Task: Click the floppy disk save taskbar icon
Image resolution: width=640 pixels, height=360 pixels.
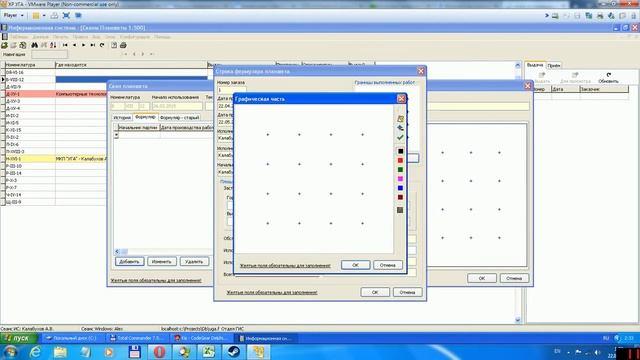Action: [x=135, y=351]
